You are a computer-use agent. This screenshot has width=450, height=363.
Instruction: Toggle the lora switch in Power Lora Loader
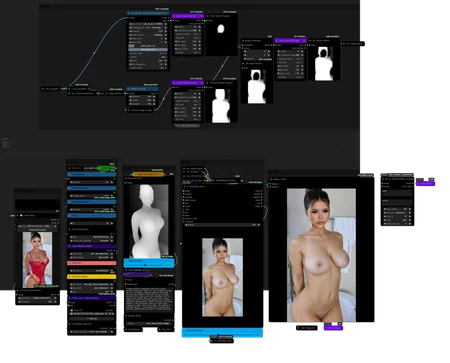pos(71,314)
